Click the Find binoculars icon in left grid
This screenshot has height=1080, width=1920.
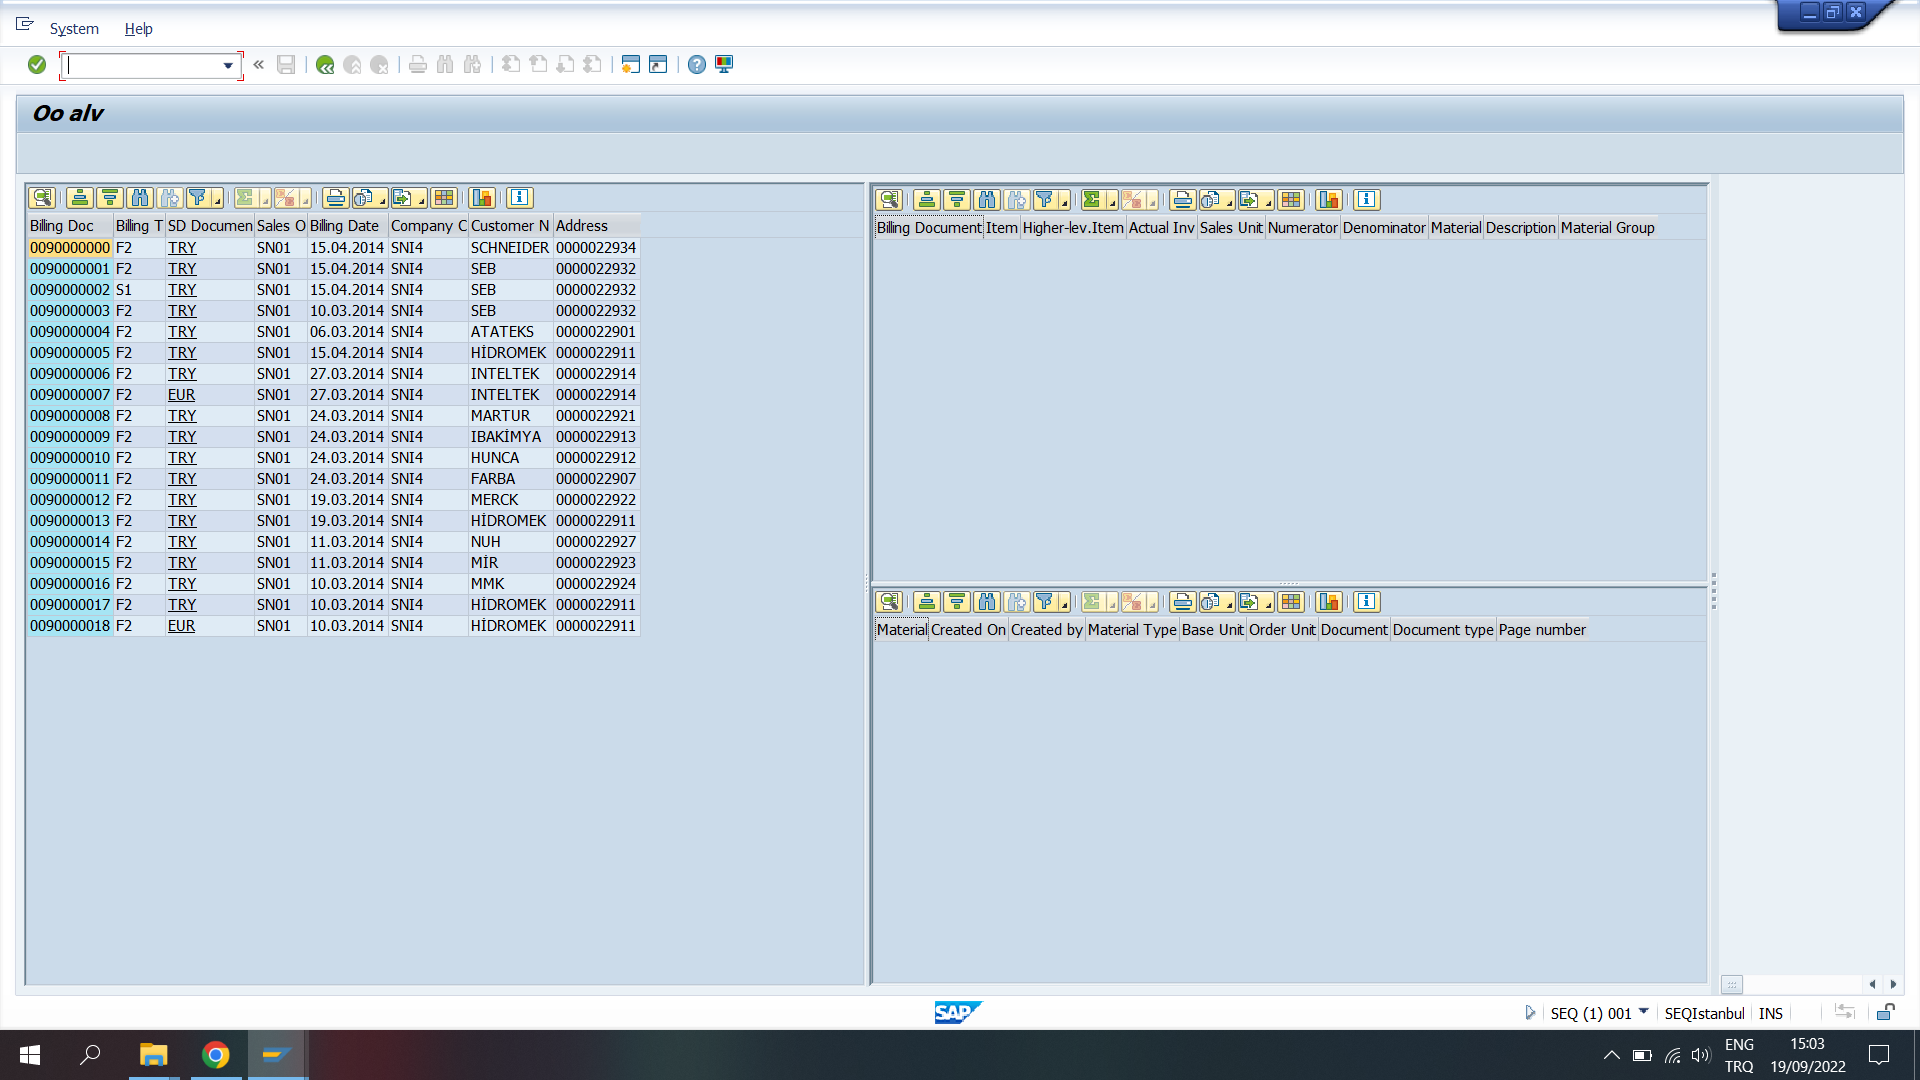pyautogui.click(x=140, y=198)
